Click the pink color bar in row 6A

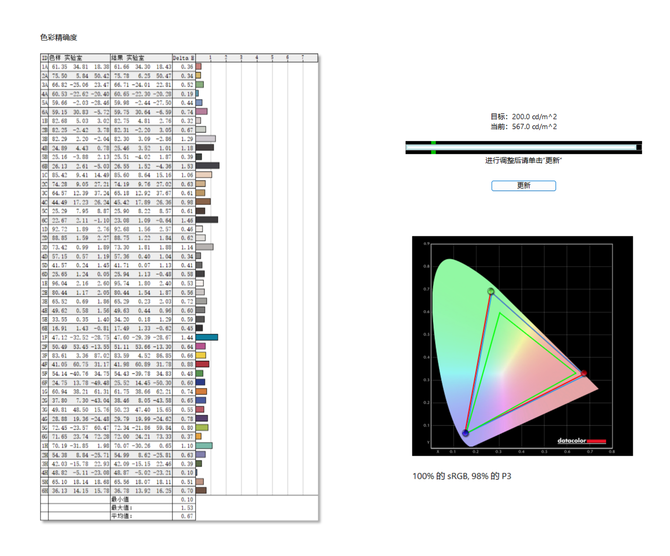(x=202, y=112)
